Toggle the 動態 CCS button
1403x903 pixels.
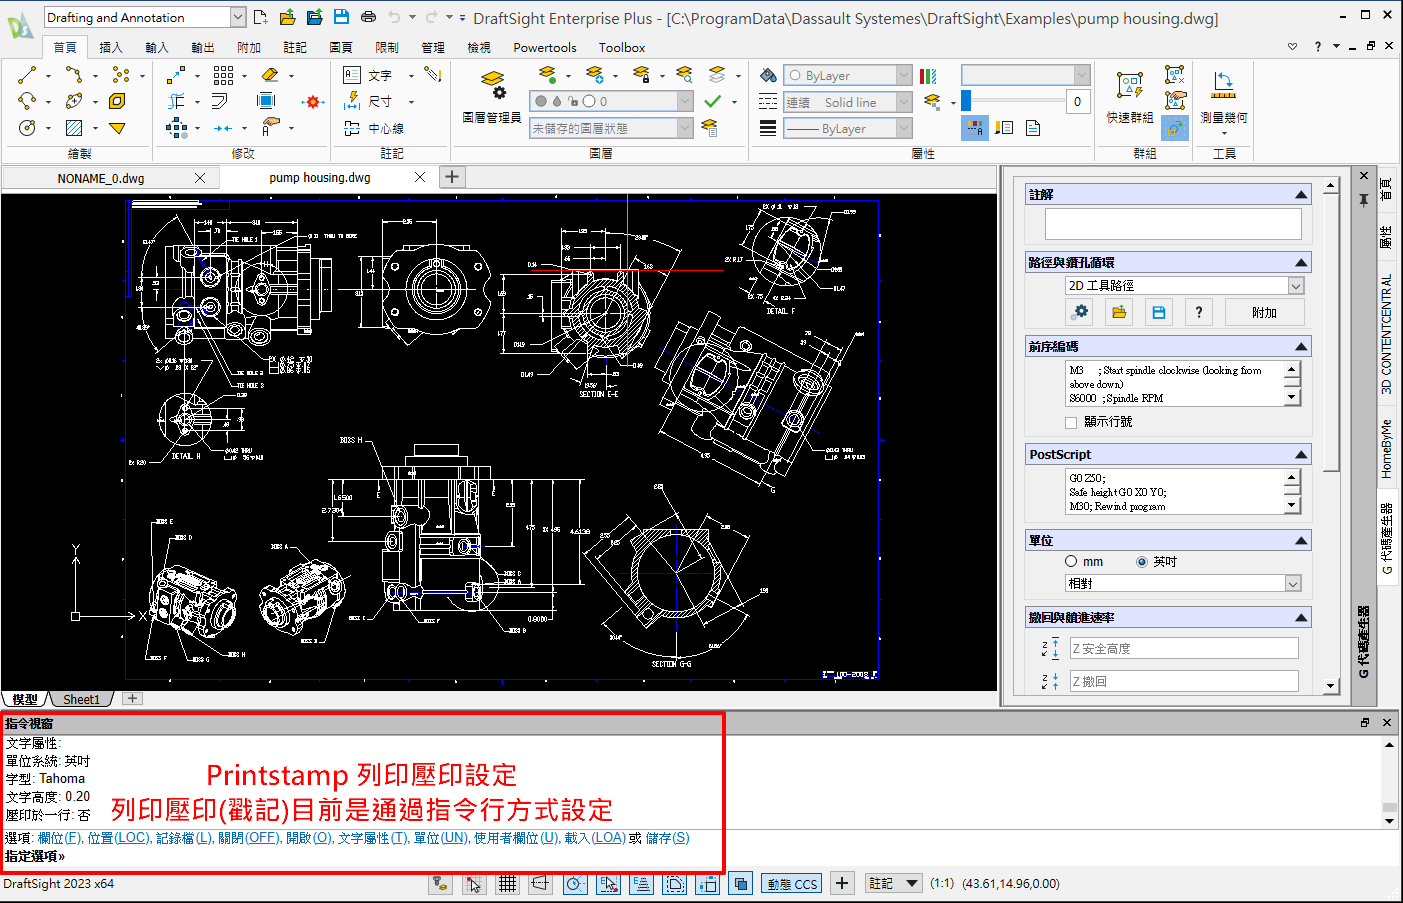[x=793, y=884]
